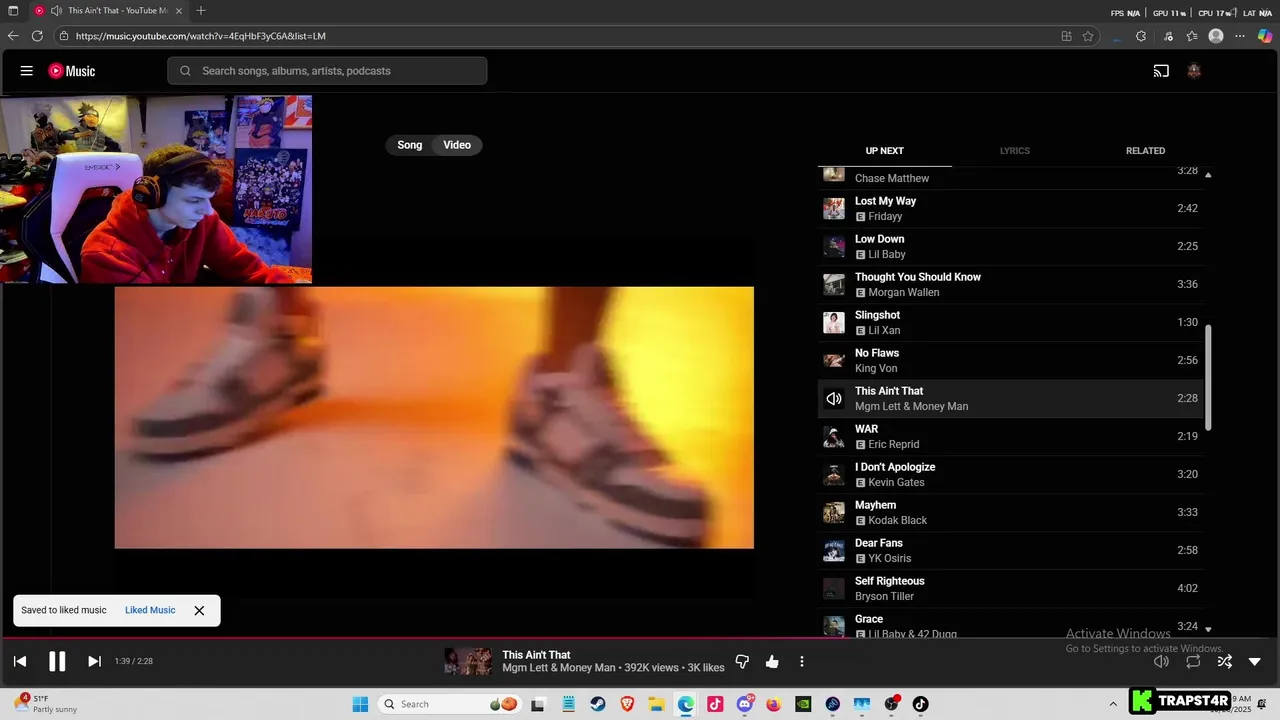Open King Von artist link
The height and width of the screenshot is (720, 1280).
(876, 368)
